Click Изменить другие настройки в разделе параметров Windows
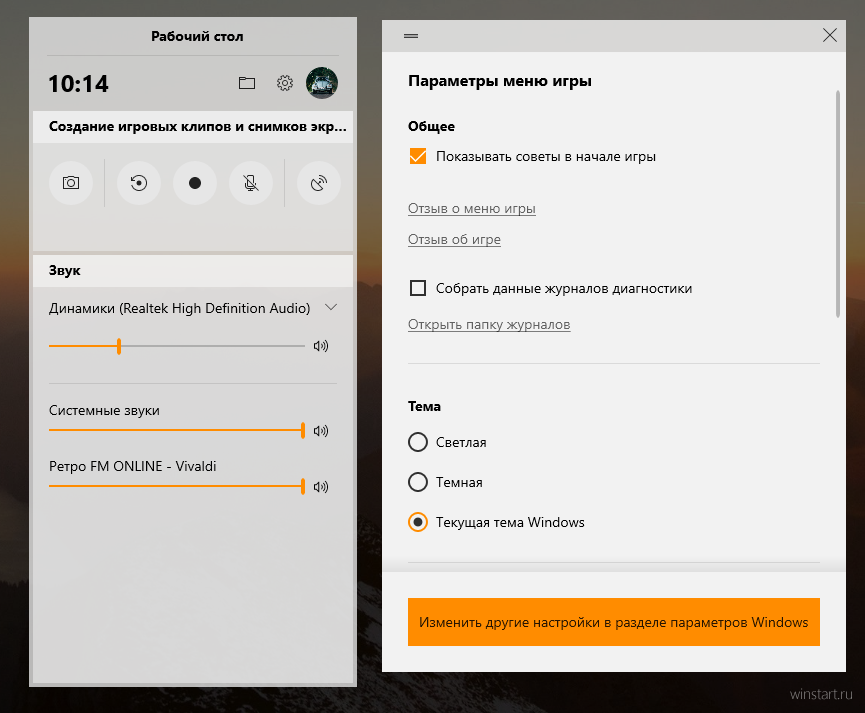 [x=613, y=622]
